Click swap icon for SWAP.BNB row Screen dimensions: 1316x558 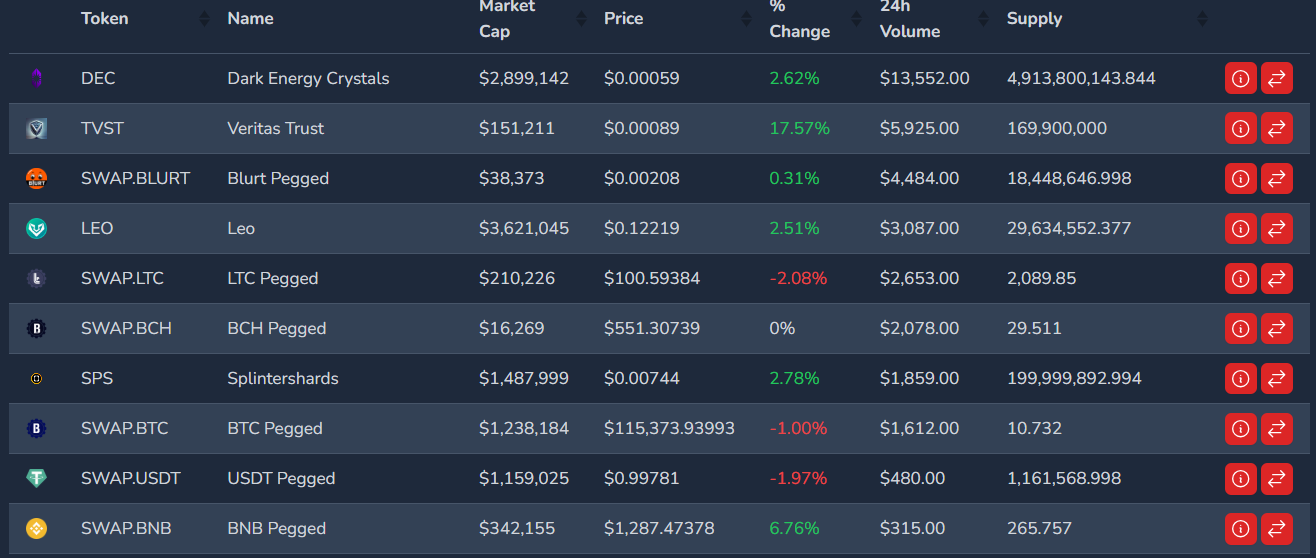1276,528
